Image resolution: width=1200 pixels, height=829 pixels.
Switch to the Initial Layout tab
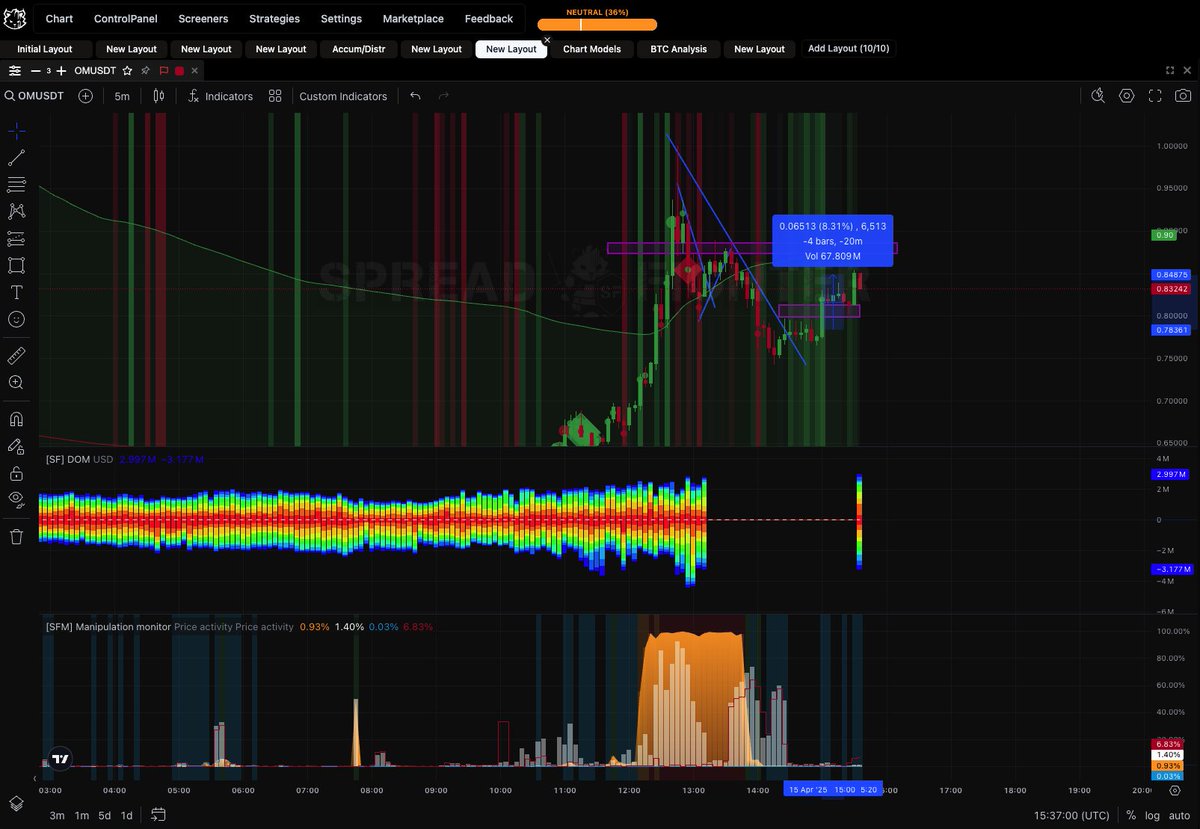pos(45,49)
